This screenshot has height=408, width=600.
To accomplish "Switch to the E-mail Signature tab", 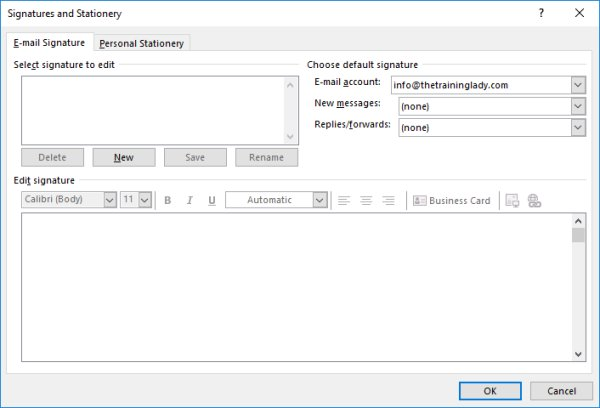I will (49, 43).
